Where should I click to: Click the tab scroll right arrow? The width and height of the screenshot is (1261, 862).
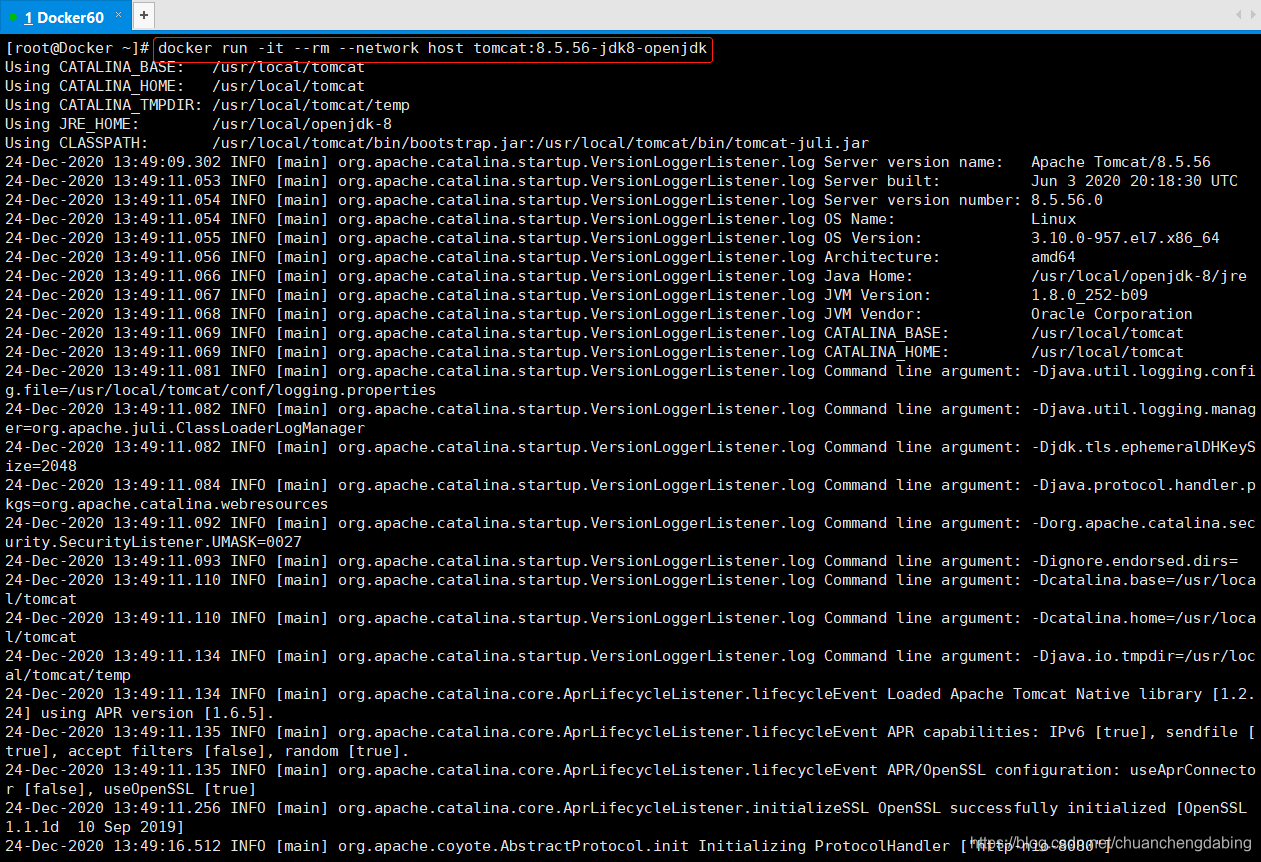point(1252,14)
